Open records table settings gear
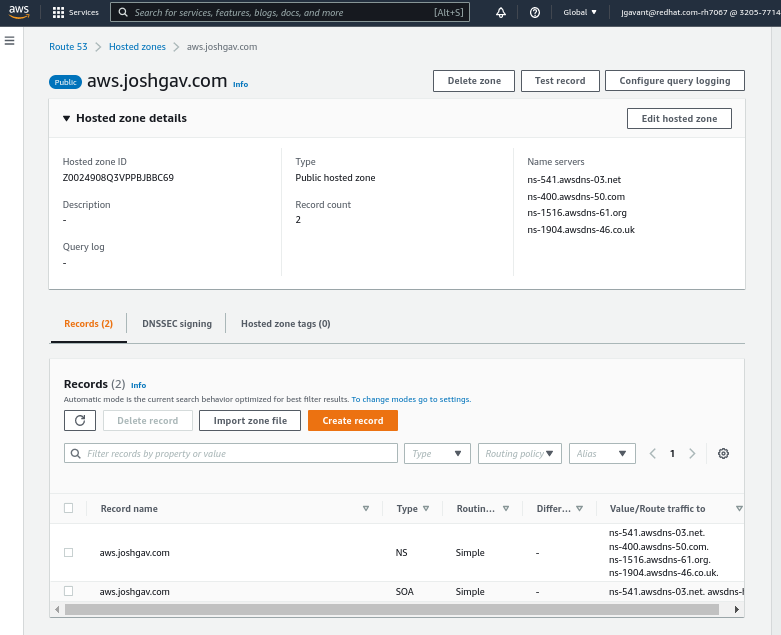The image size is (781, 635). coord(723,453)
